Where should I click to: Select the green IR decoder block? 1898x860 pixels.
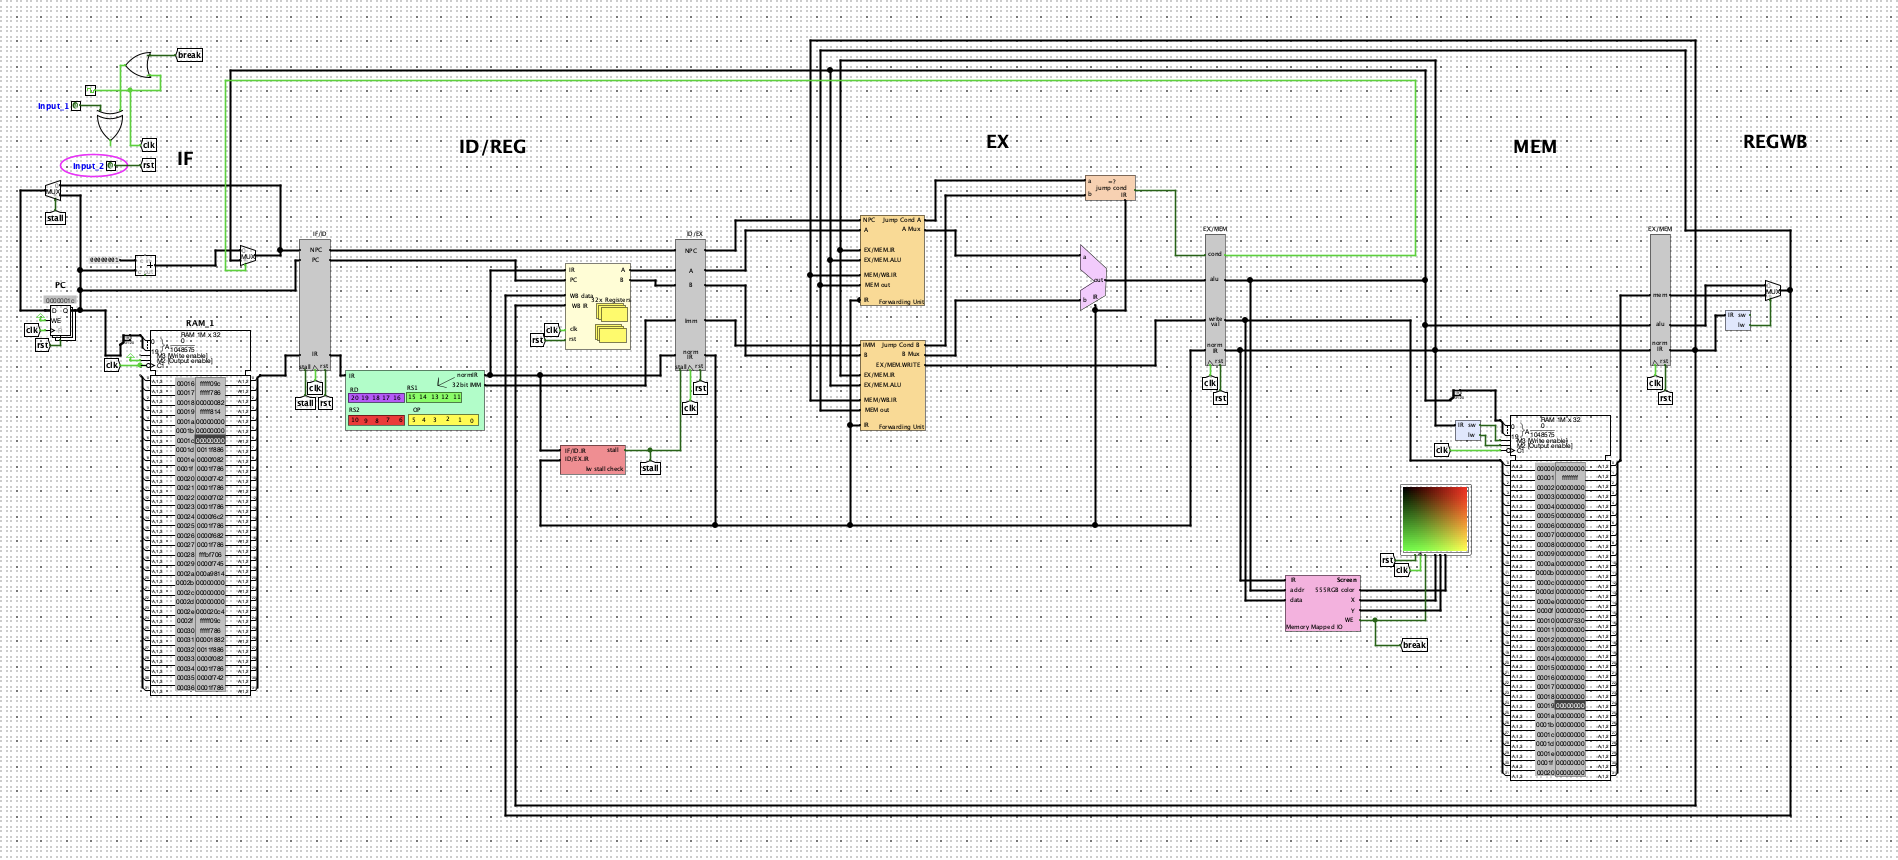pyautogui.click(x=415, y=400)
